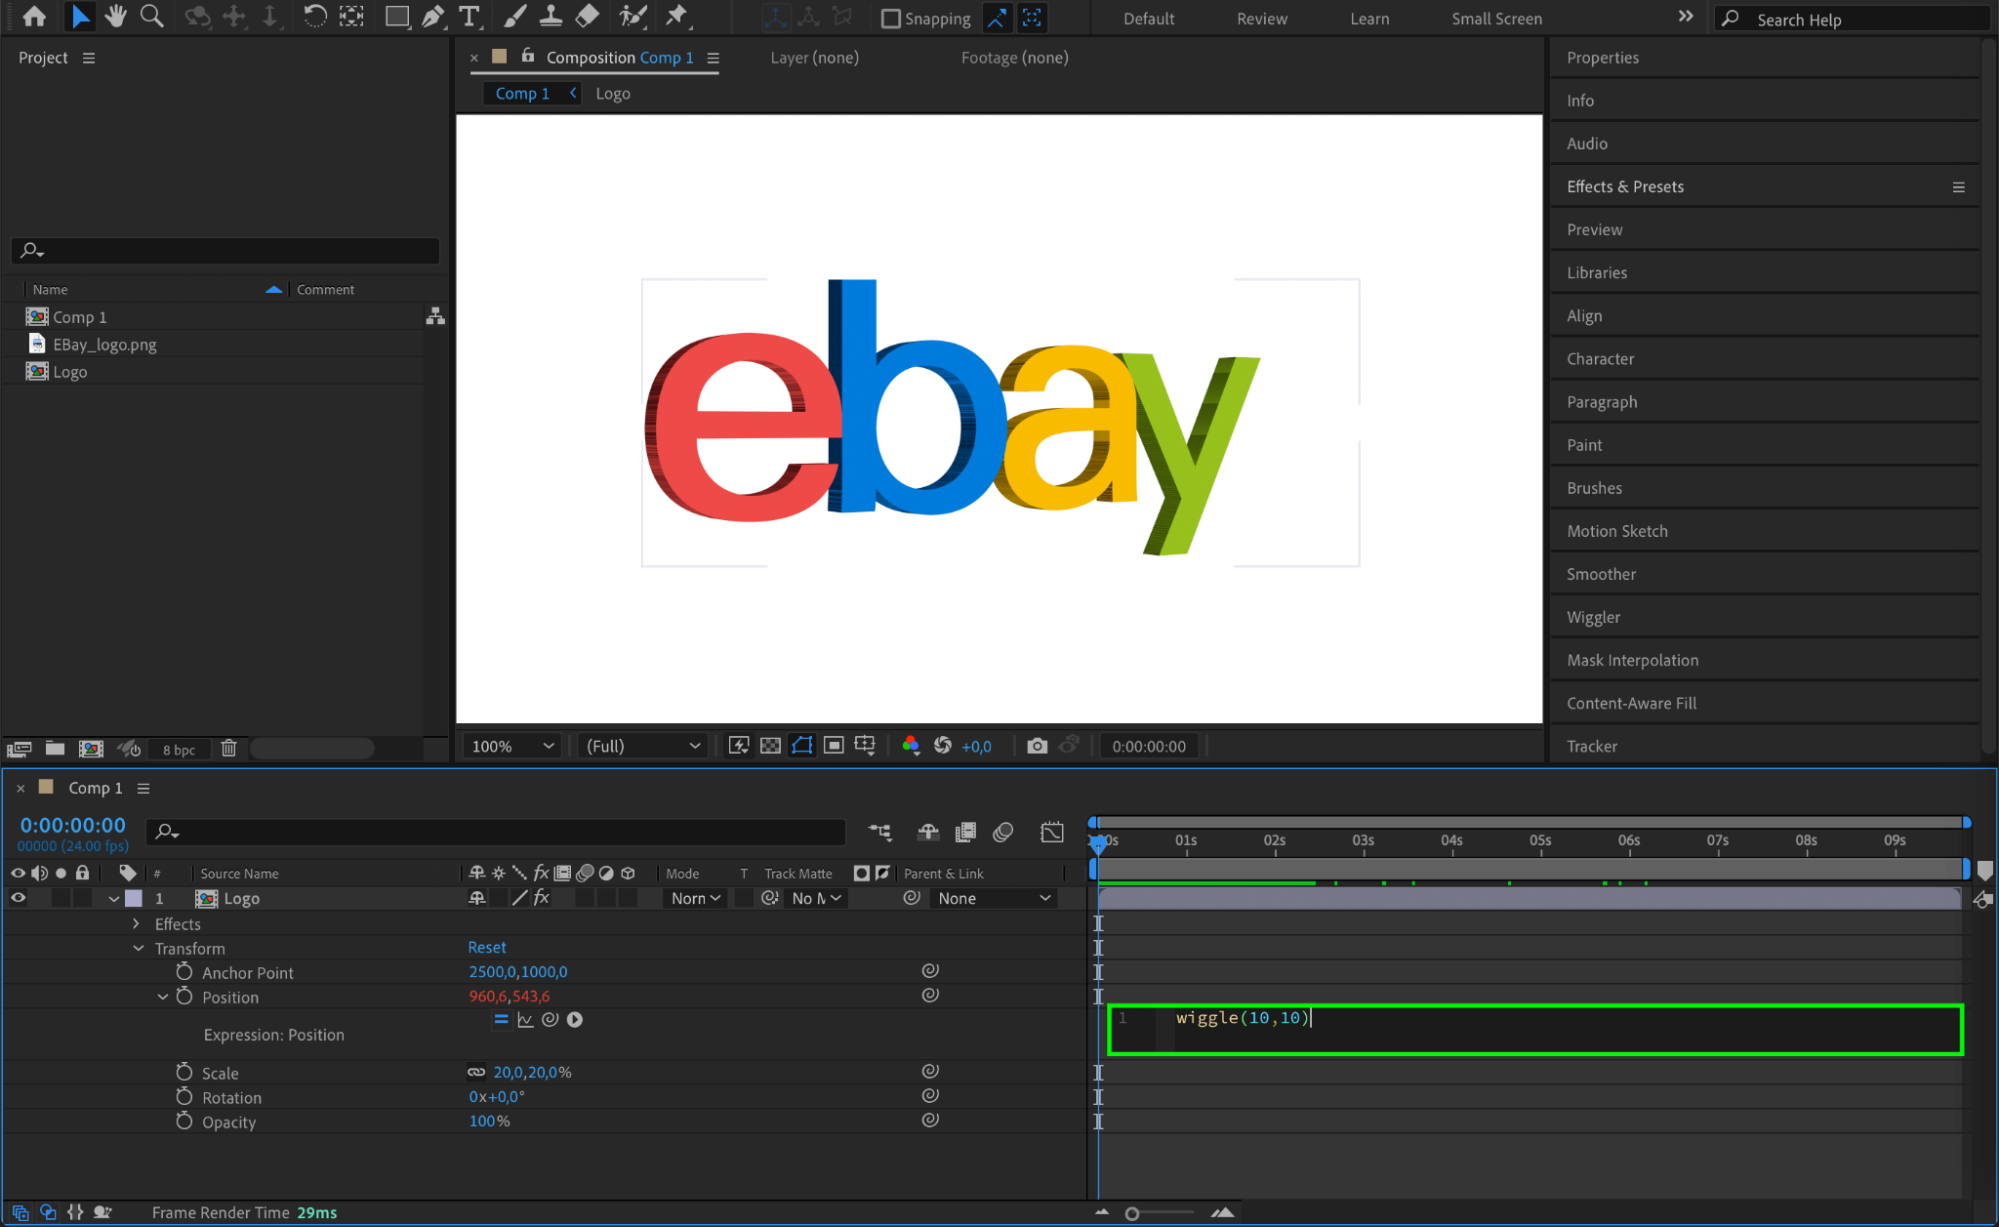The width and height of the screenshot is (1999, 1227).
Task: Take snapshot with camera icon
Action: point(1037,746)
